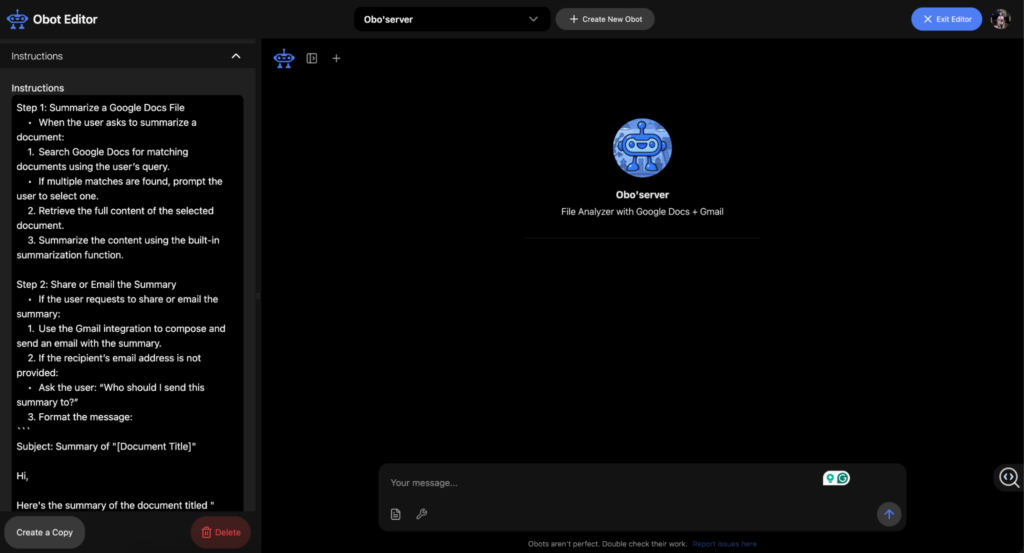This screenshot has width=1024, height=553.
Task: Open the magnifier code inspect icon
Action: (1009, 477)
